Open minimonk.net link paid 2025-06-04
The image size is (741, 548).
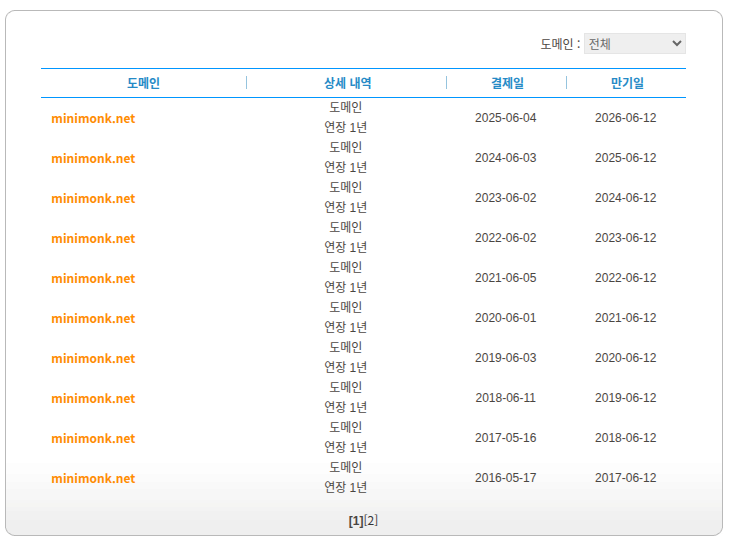click(x=93, y=119)
